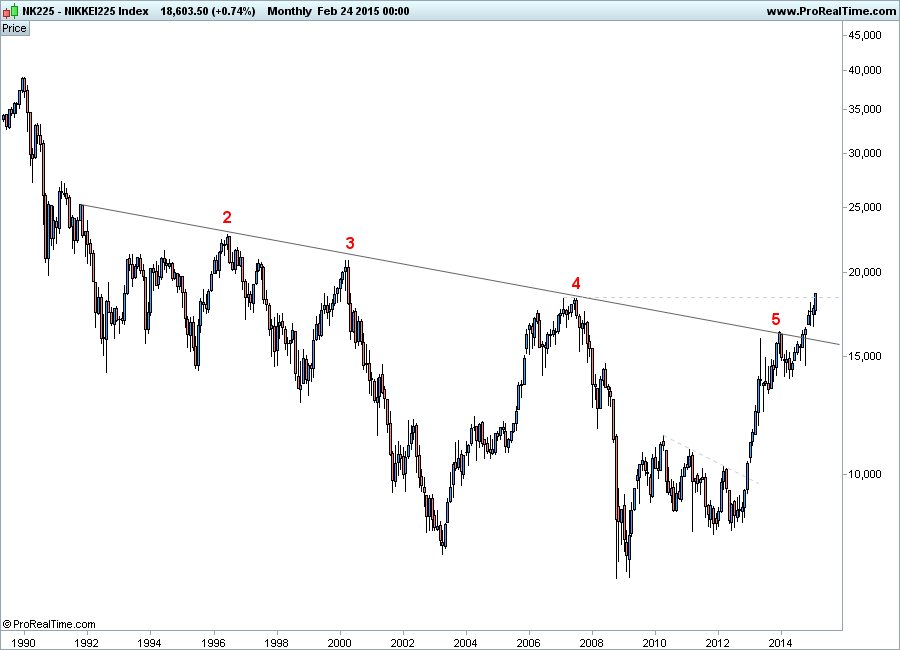The width and height of the screenshot is (900, 650).
Task: Click the ProRealTime.com copyright watermark
Action: pyautogui.click(x=49, y=624)
